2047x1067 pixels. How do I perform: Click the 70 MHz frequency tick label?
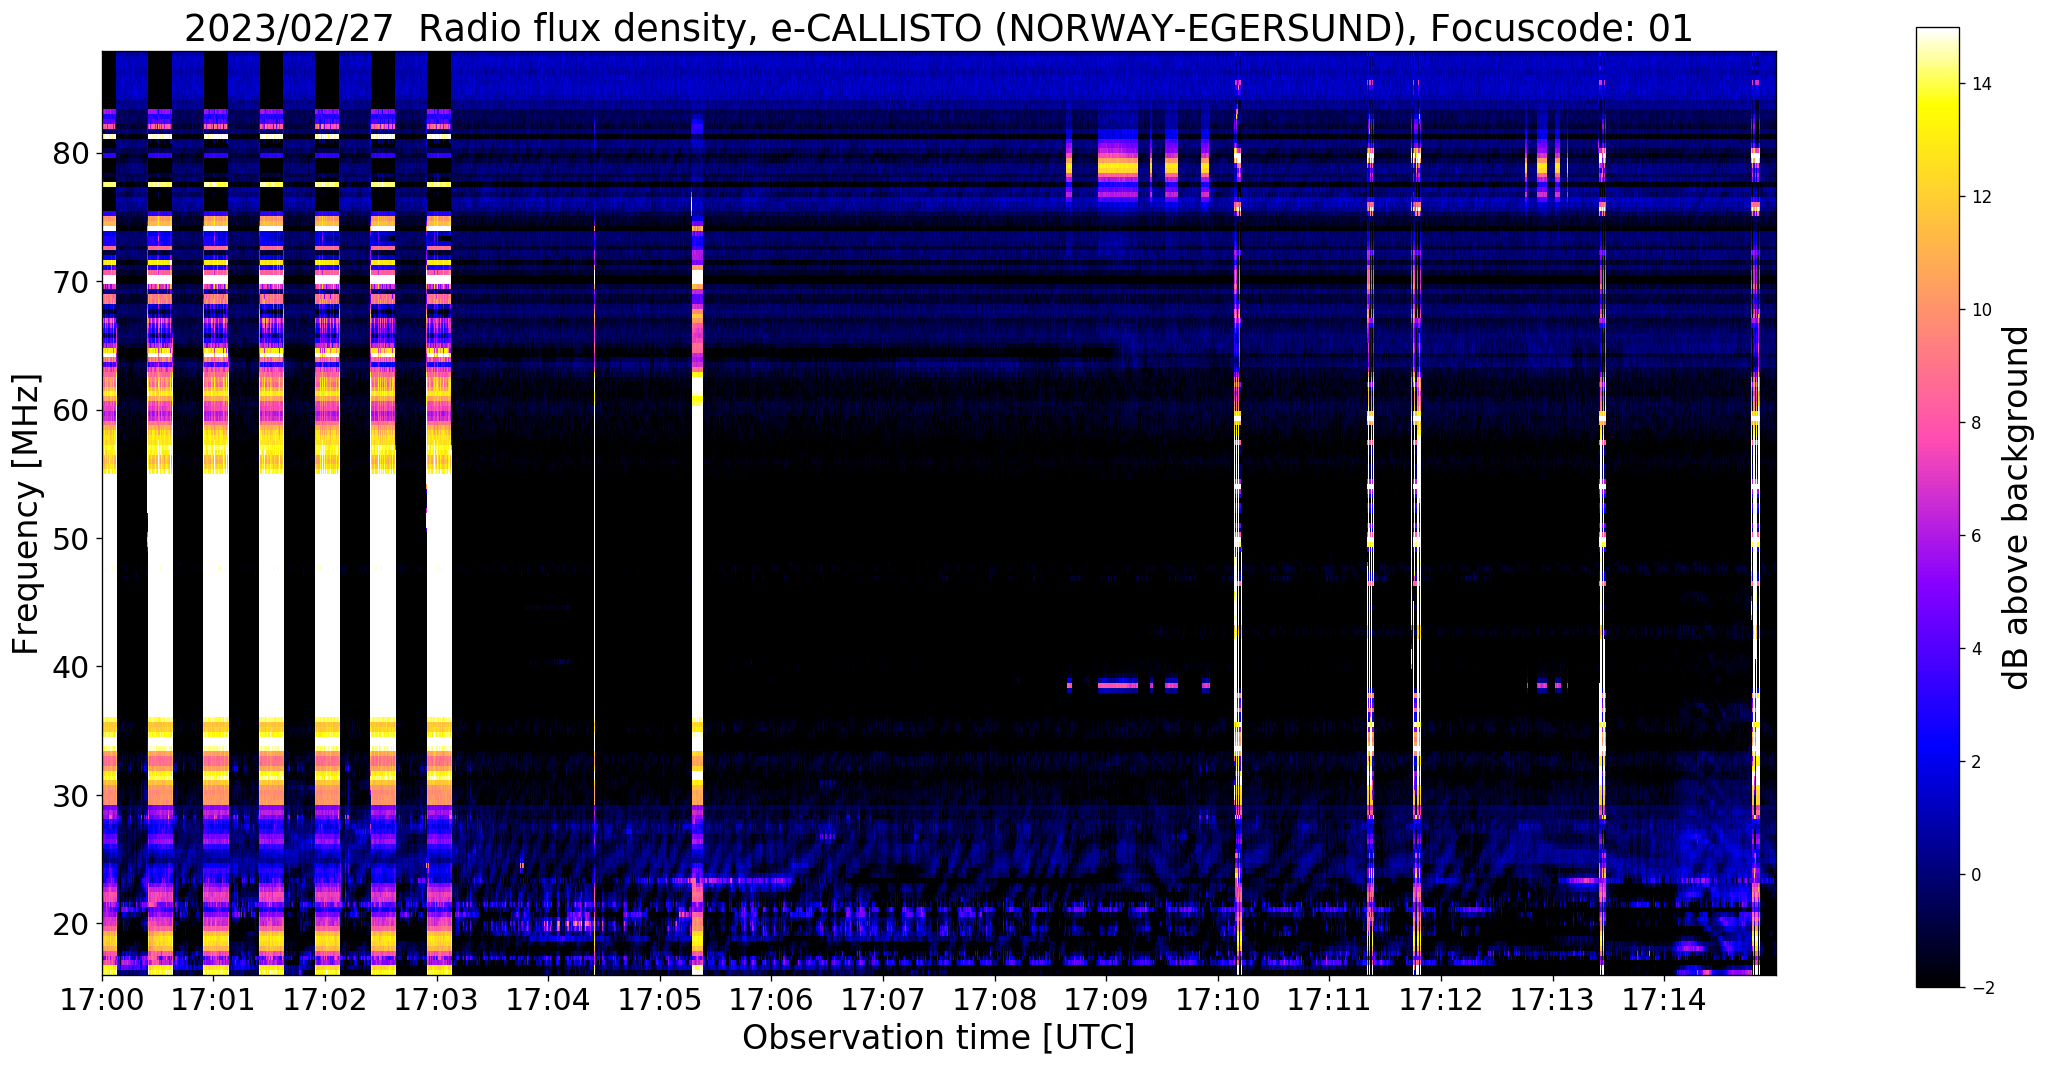[70, 282]
